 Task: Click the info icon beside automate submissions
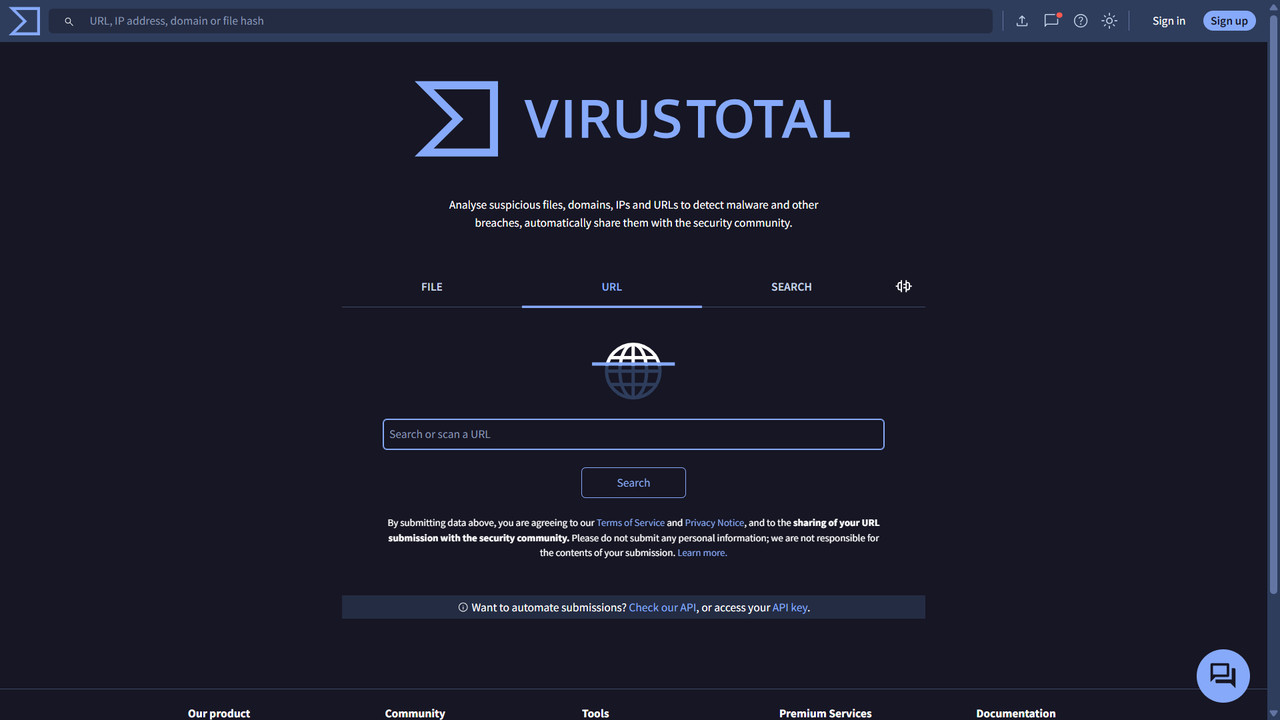(463, 607)
